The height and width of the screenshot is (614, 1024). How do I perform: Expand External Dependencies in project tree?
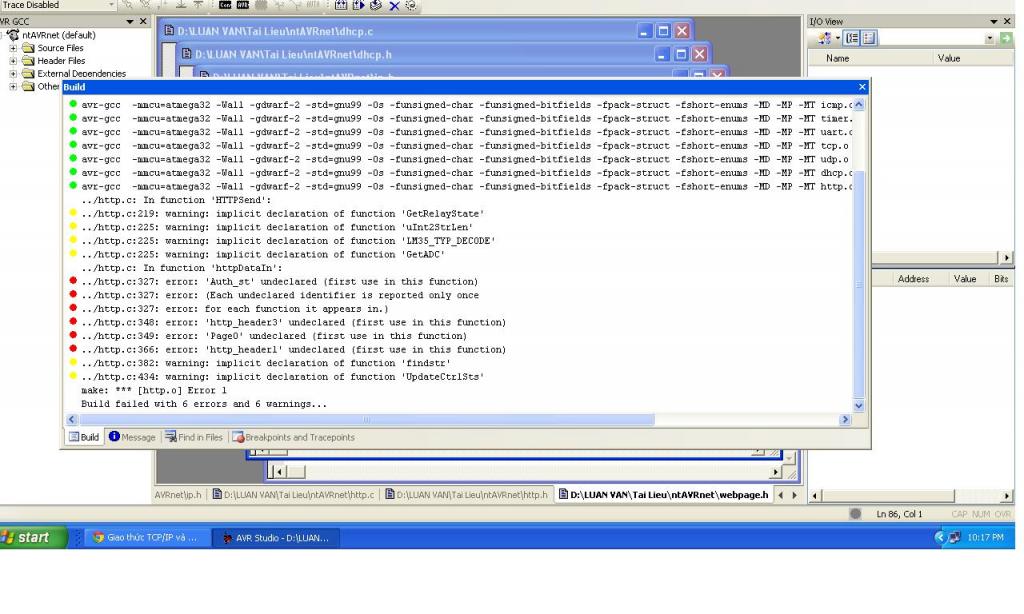point(14,74)
